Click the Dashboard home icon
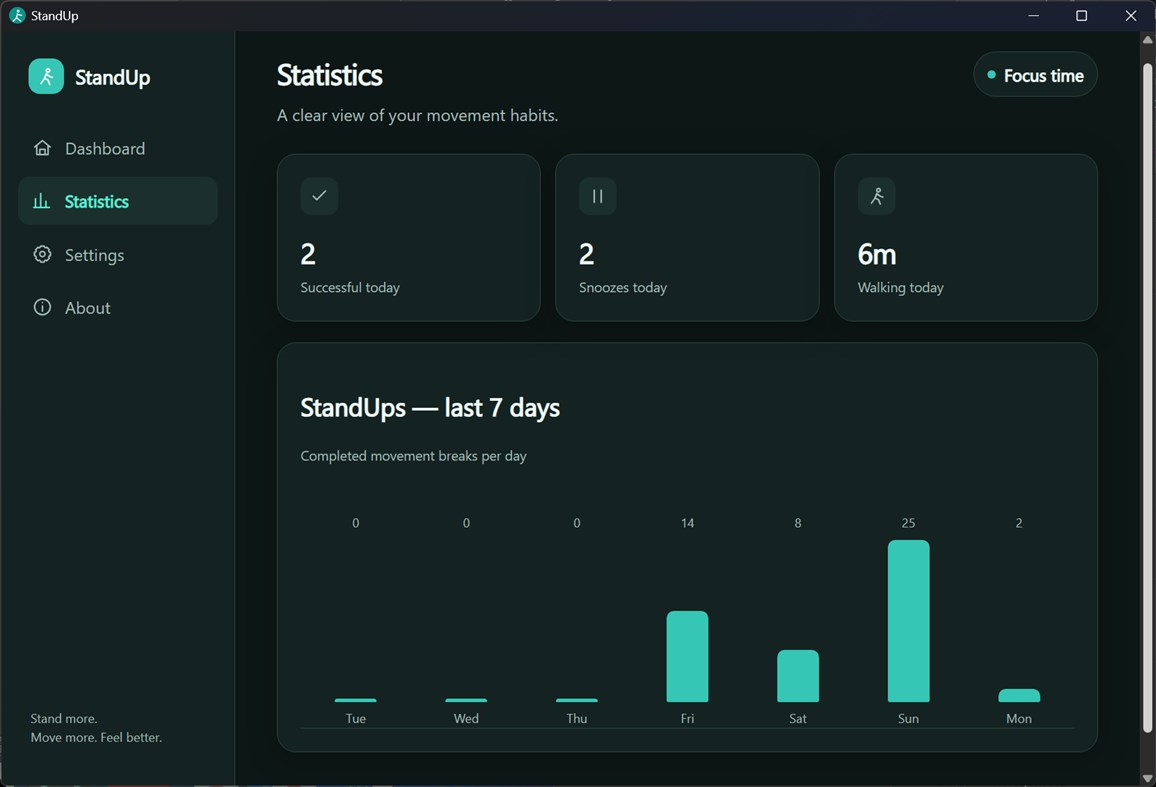This screenshot has width=1156, height=787. pyautogui.click(x=42, y=148)
